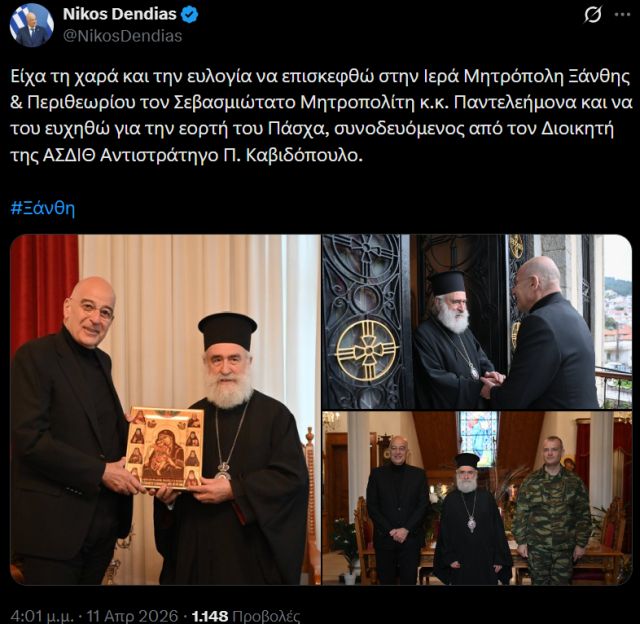
Task: Click the blue verified badge
Action: (x=190, y=14)
